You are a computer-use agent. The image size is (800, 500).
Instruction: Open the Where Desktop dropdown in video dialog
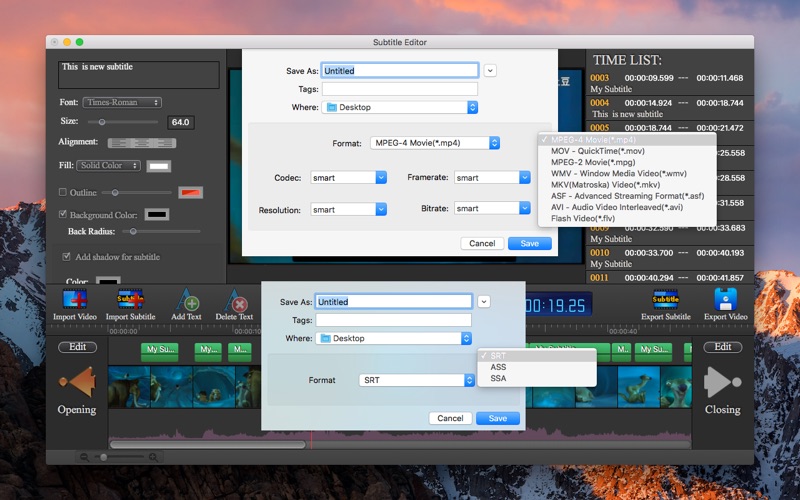coord(399,107)
